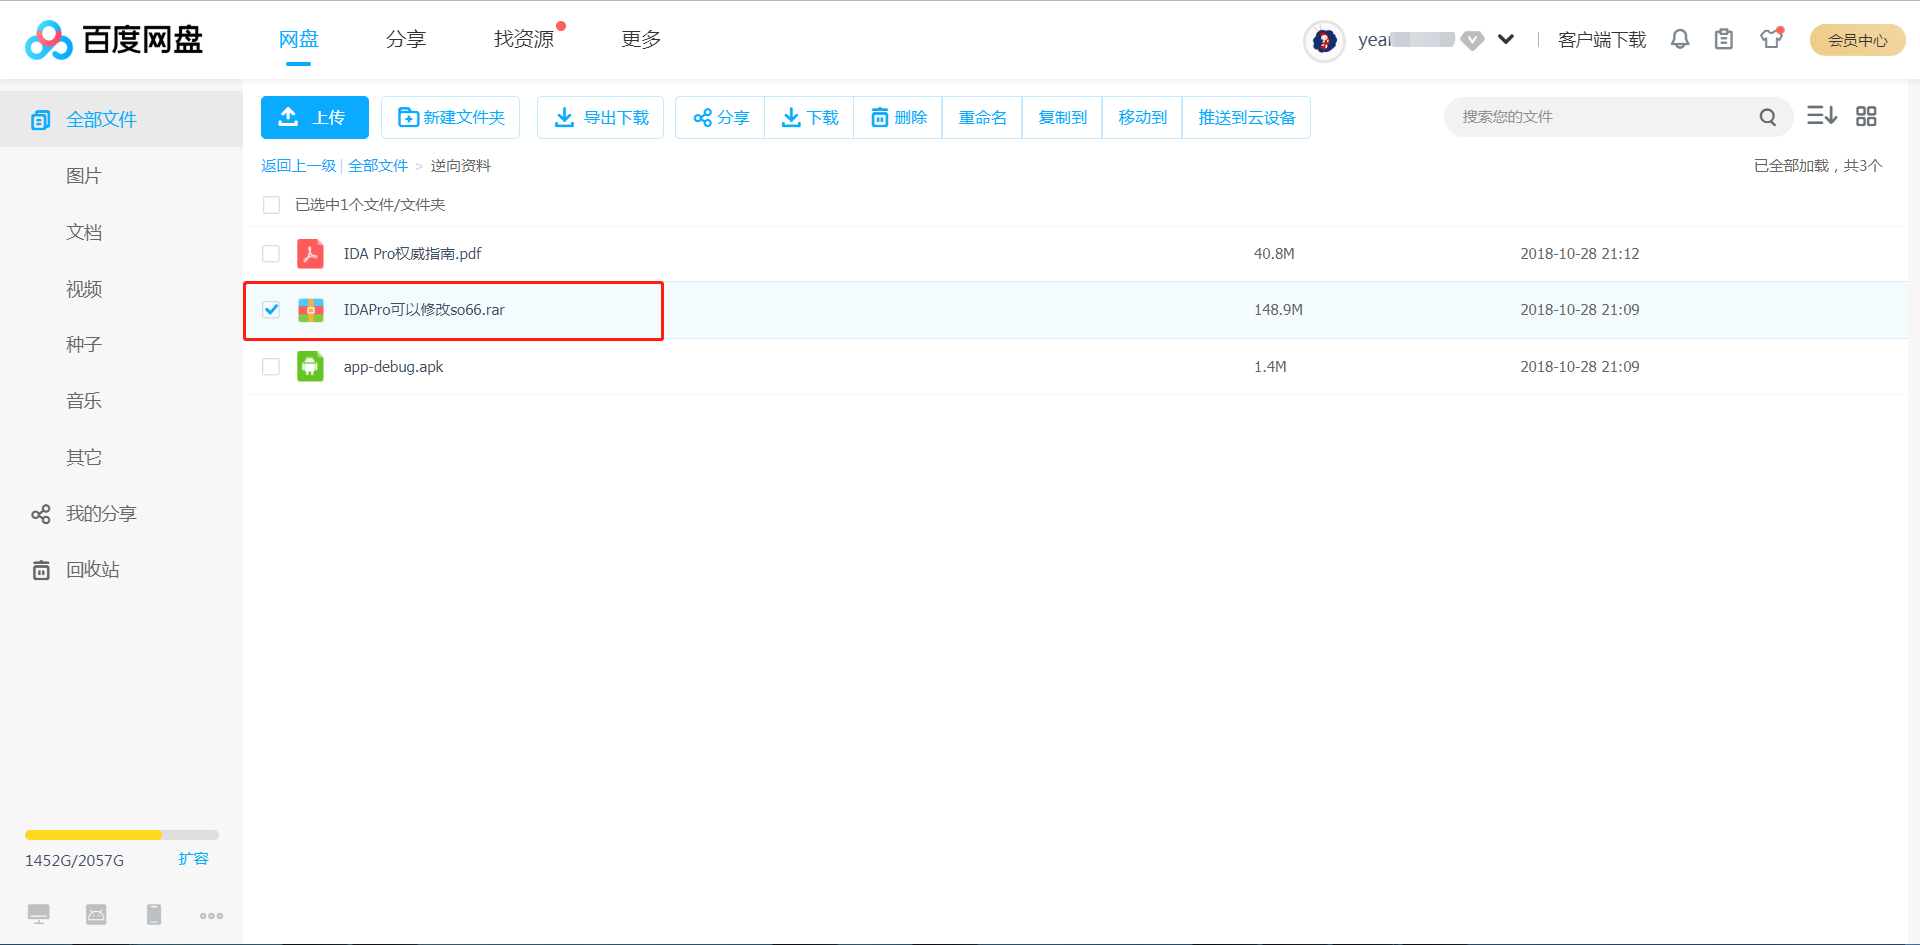Click the Baidu Netdisk logo

coord(114,40)
